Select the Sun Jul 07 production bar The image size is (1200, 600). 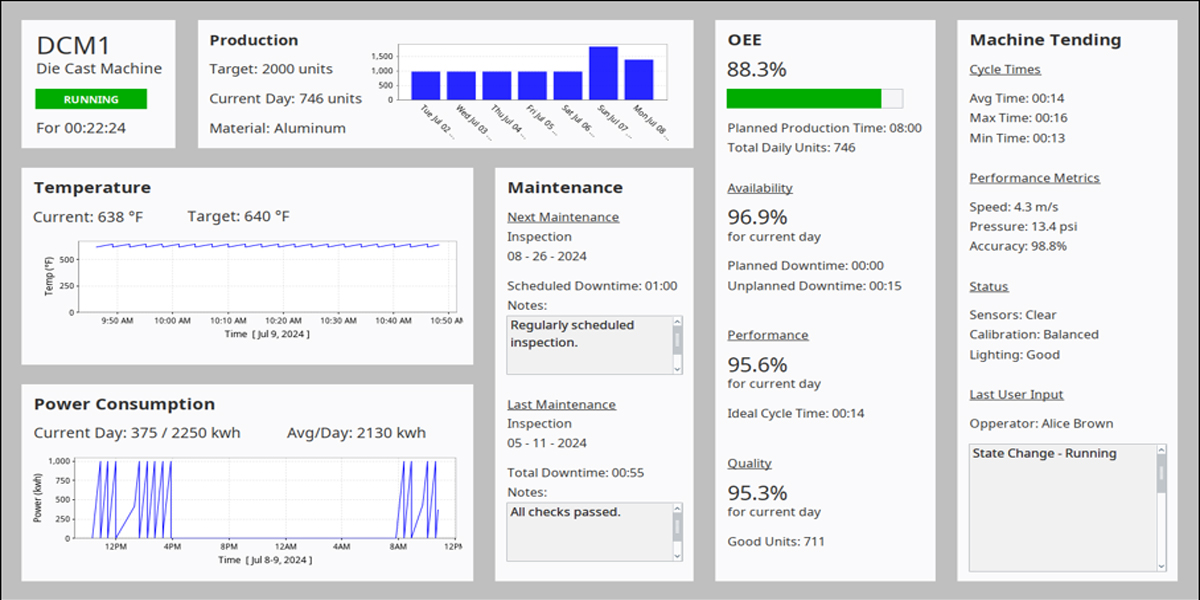click(x=603, y=73)
